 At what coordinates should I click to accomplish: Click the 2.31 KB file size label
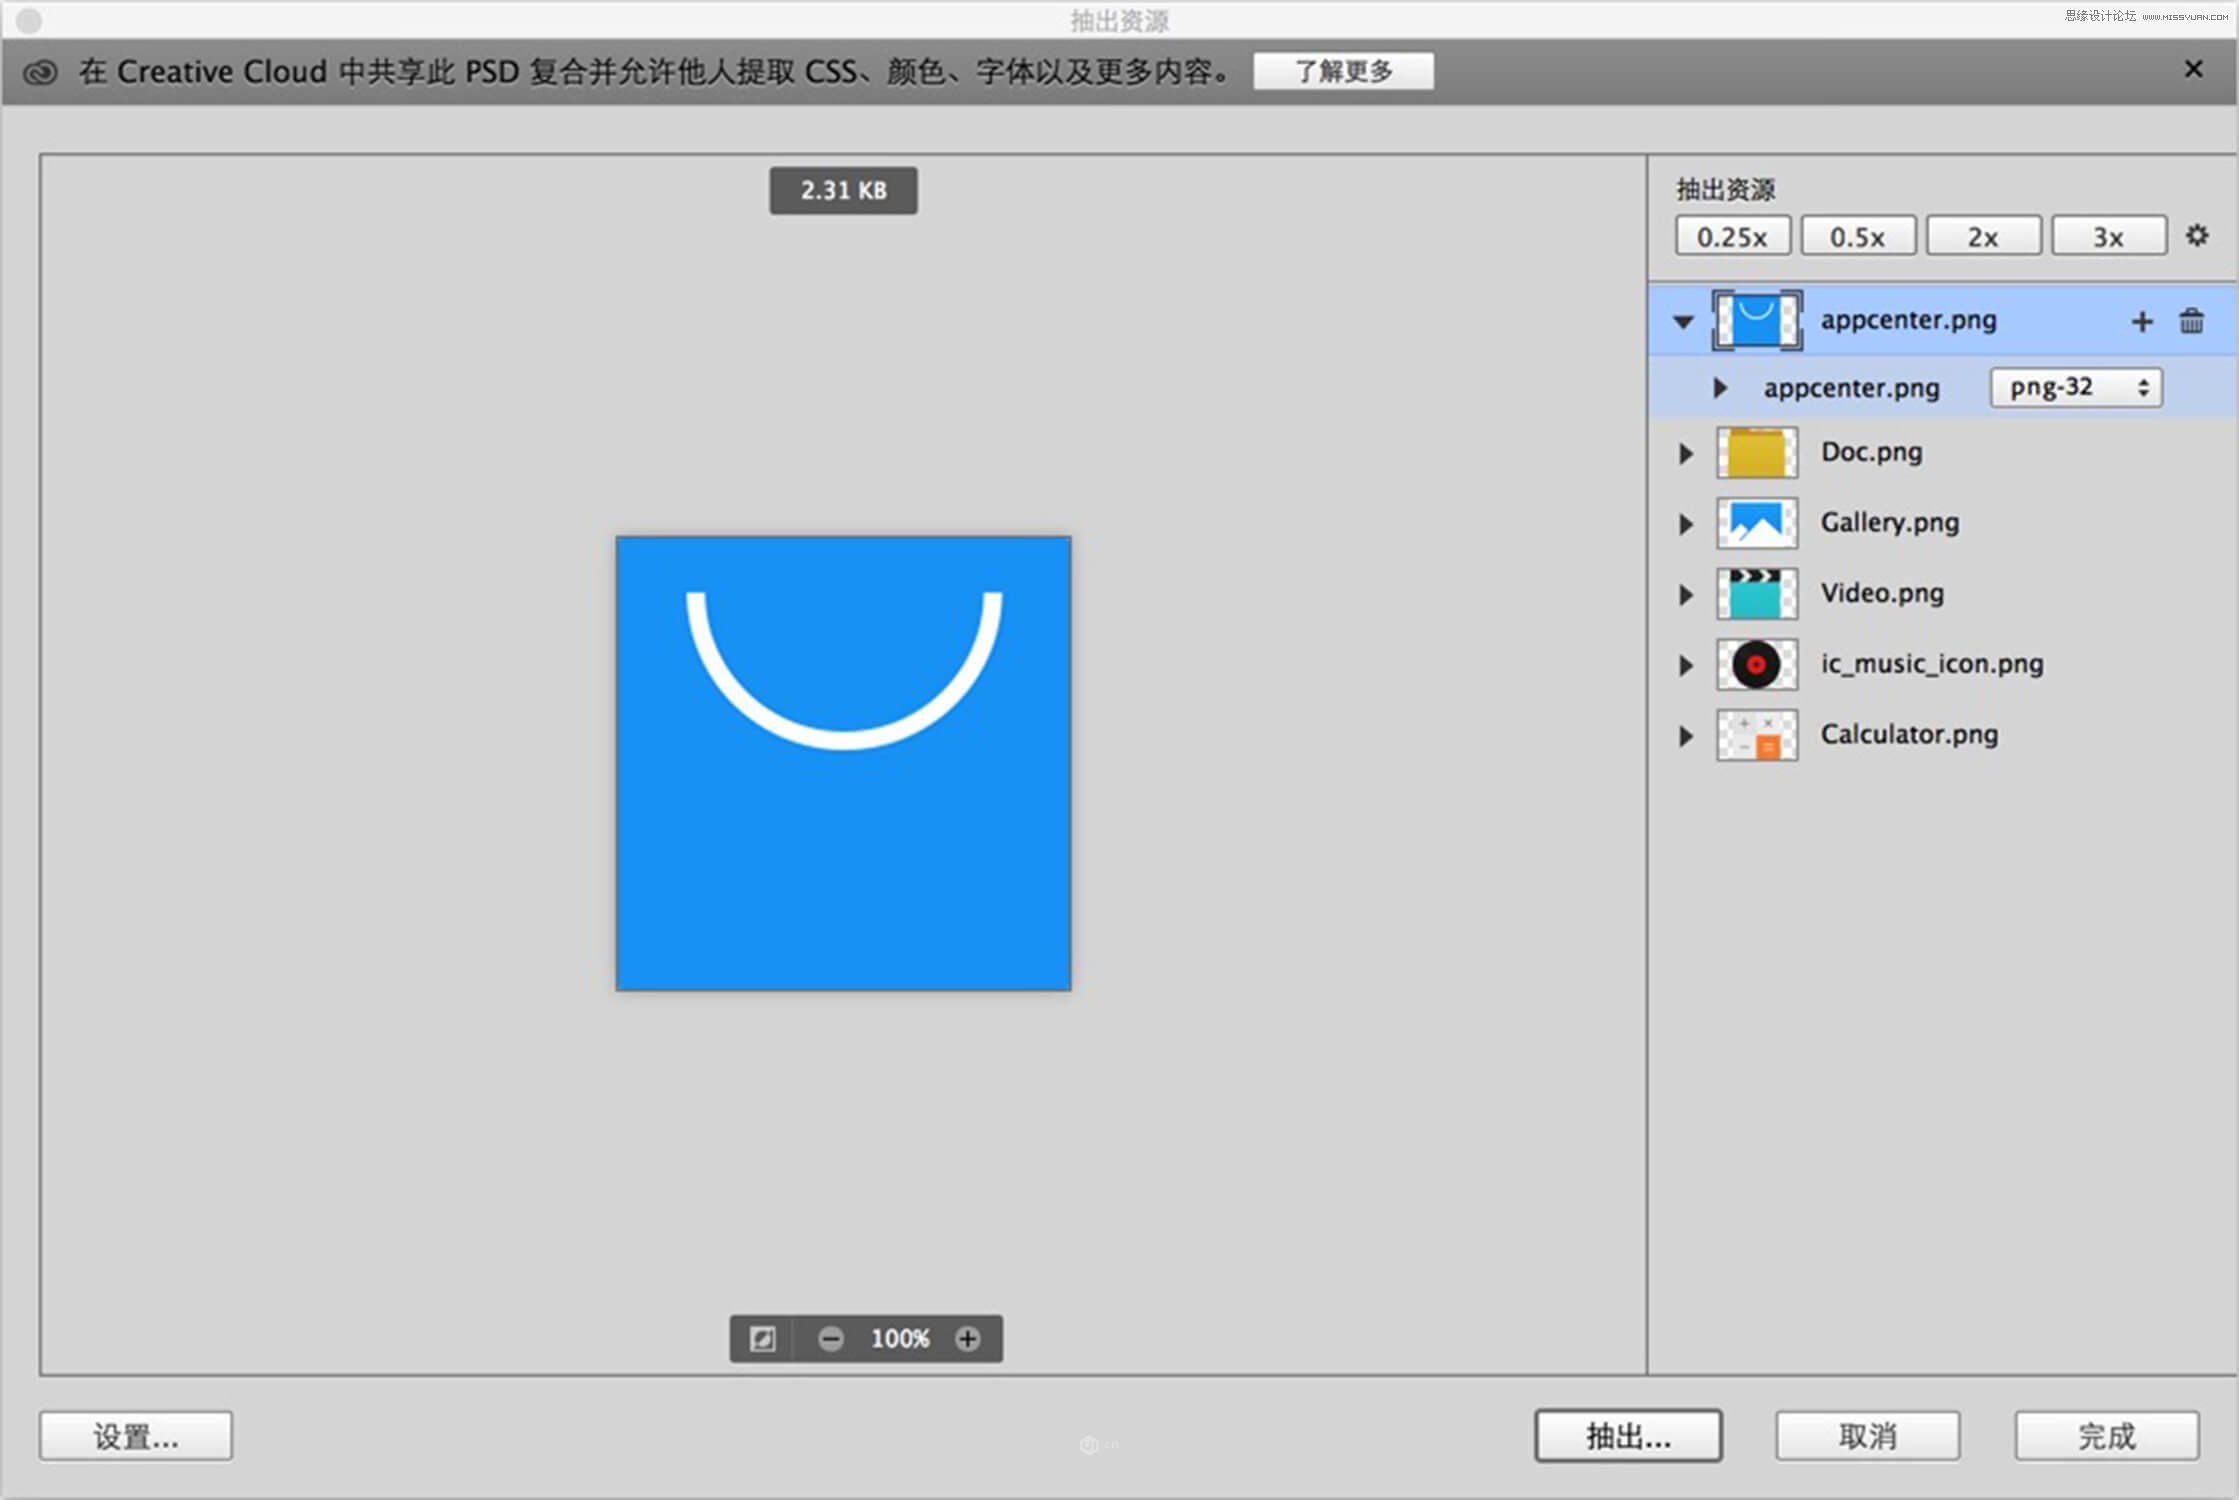[x=843, y=190]
